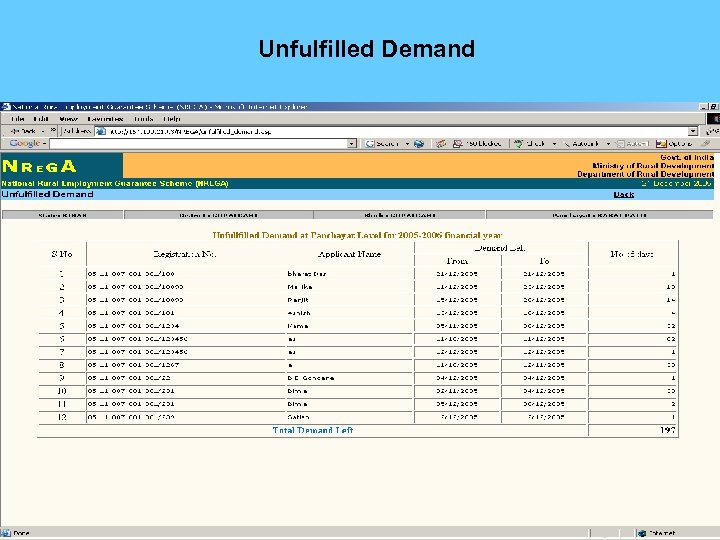Click applicant name in row 9
The height and width of the screenshot is (540, 720).
310,378
